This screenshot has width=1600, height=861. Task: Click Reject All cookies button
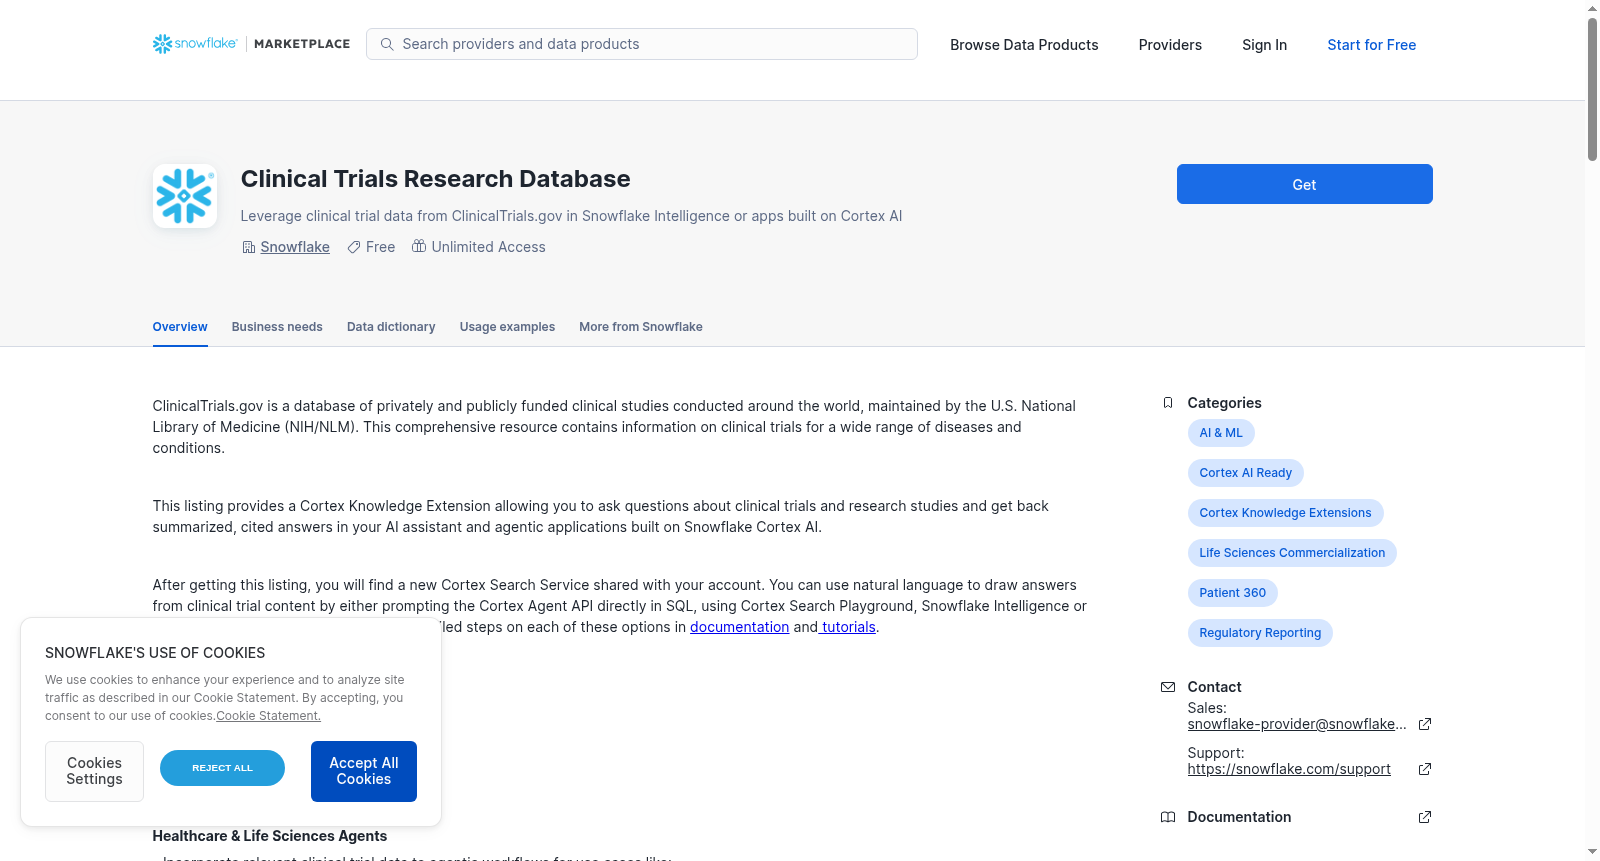pos(222,768)
